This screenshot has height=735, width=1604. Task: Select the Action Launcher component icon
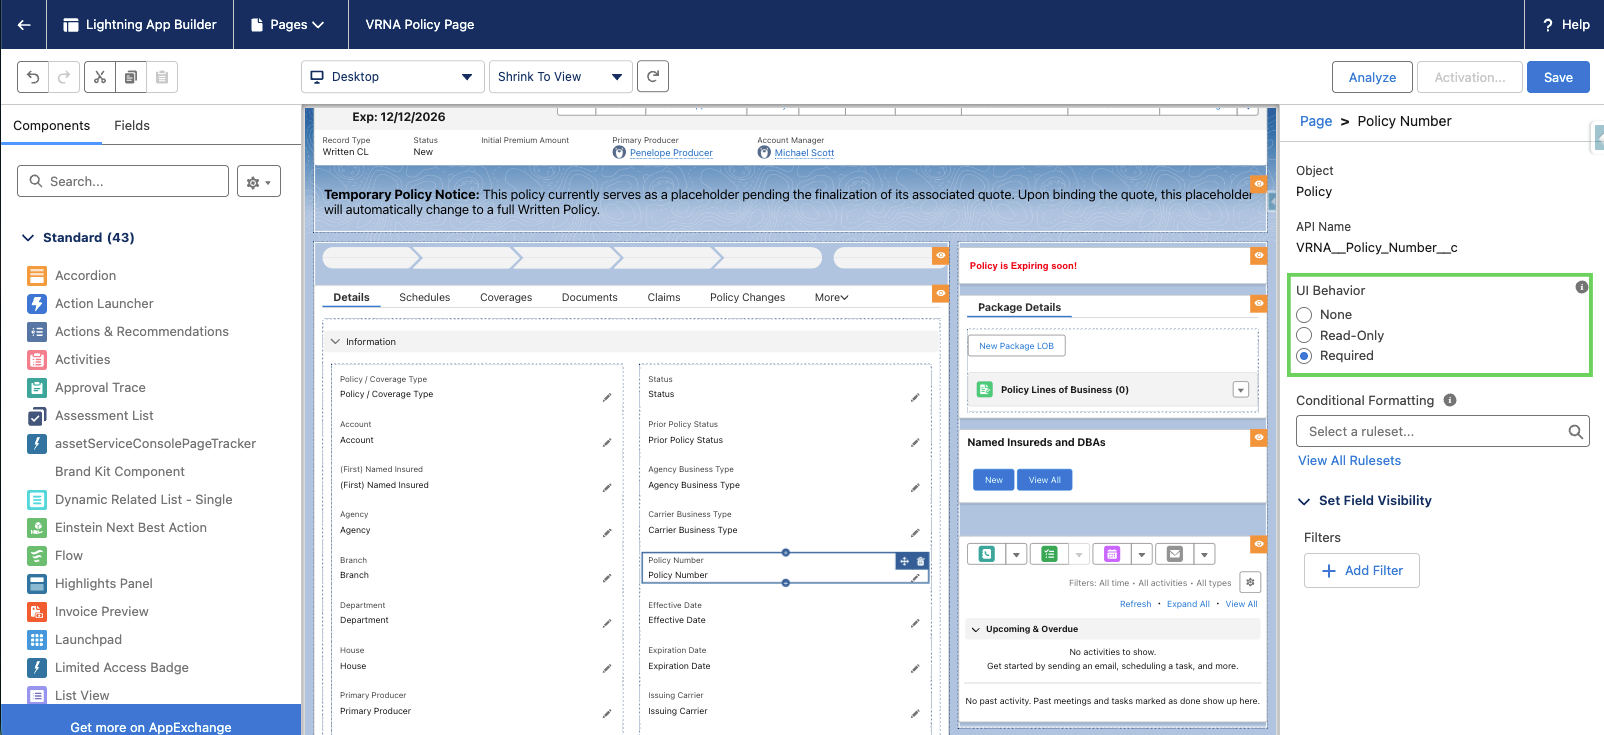coord(37,304)
